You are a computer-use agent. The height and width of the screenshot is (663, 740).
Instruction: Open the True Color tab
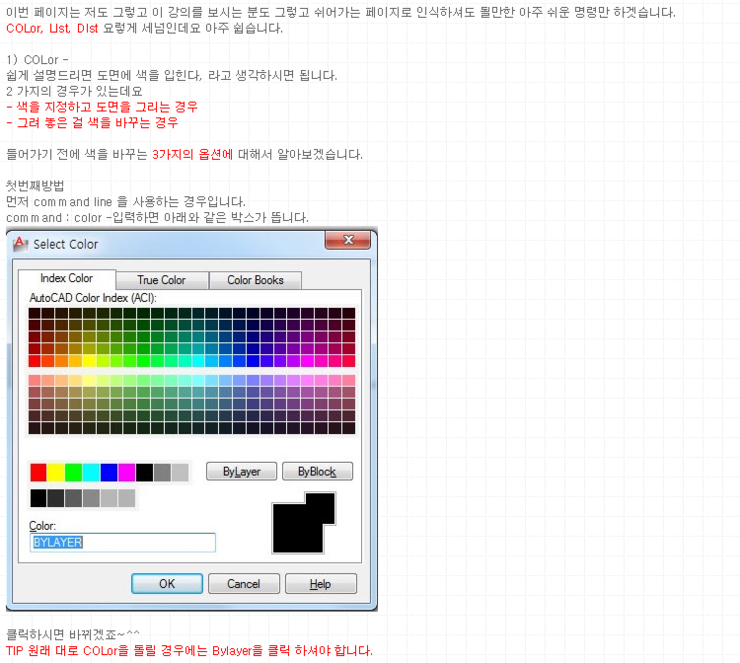(161, 280)
